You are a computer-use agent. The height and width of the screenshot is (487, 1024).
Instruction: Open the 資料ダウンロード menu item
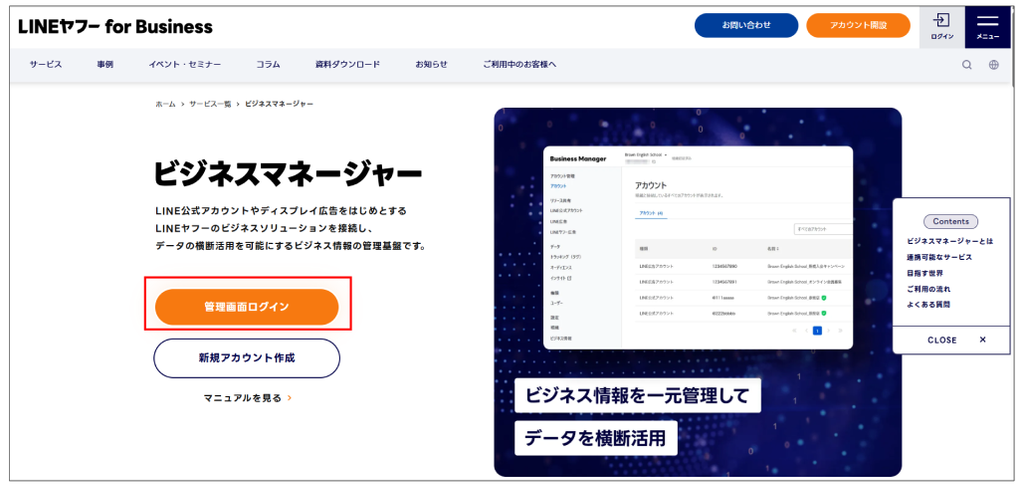347,65
